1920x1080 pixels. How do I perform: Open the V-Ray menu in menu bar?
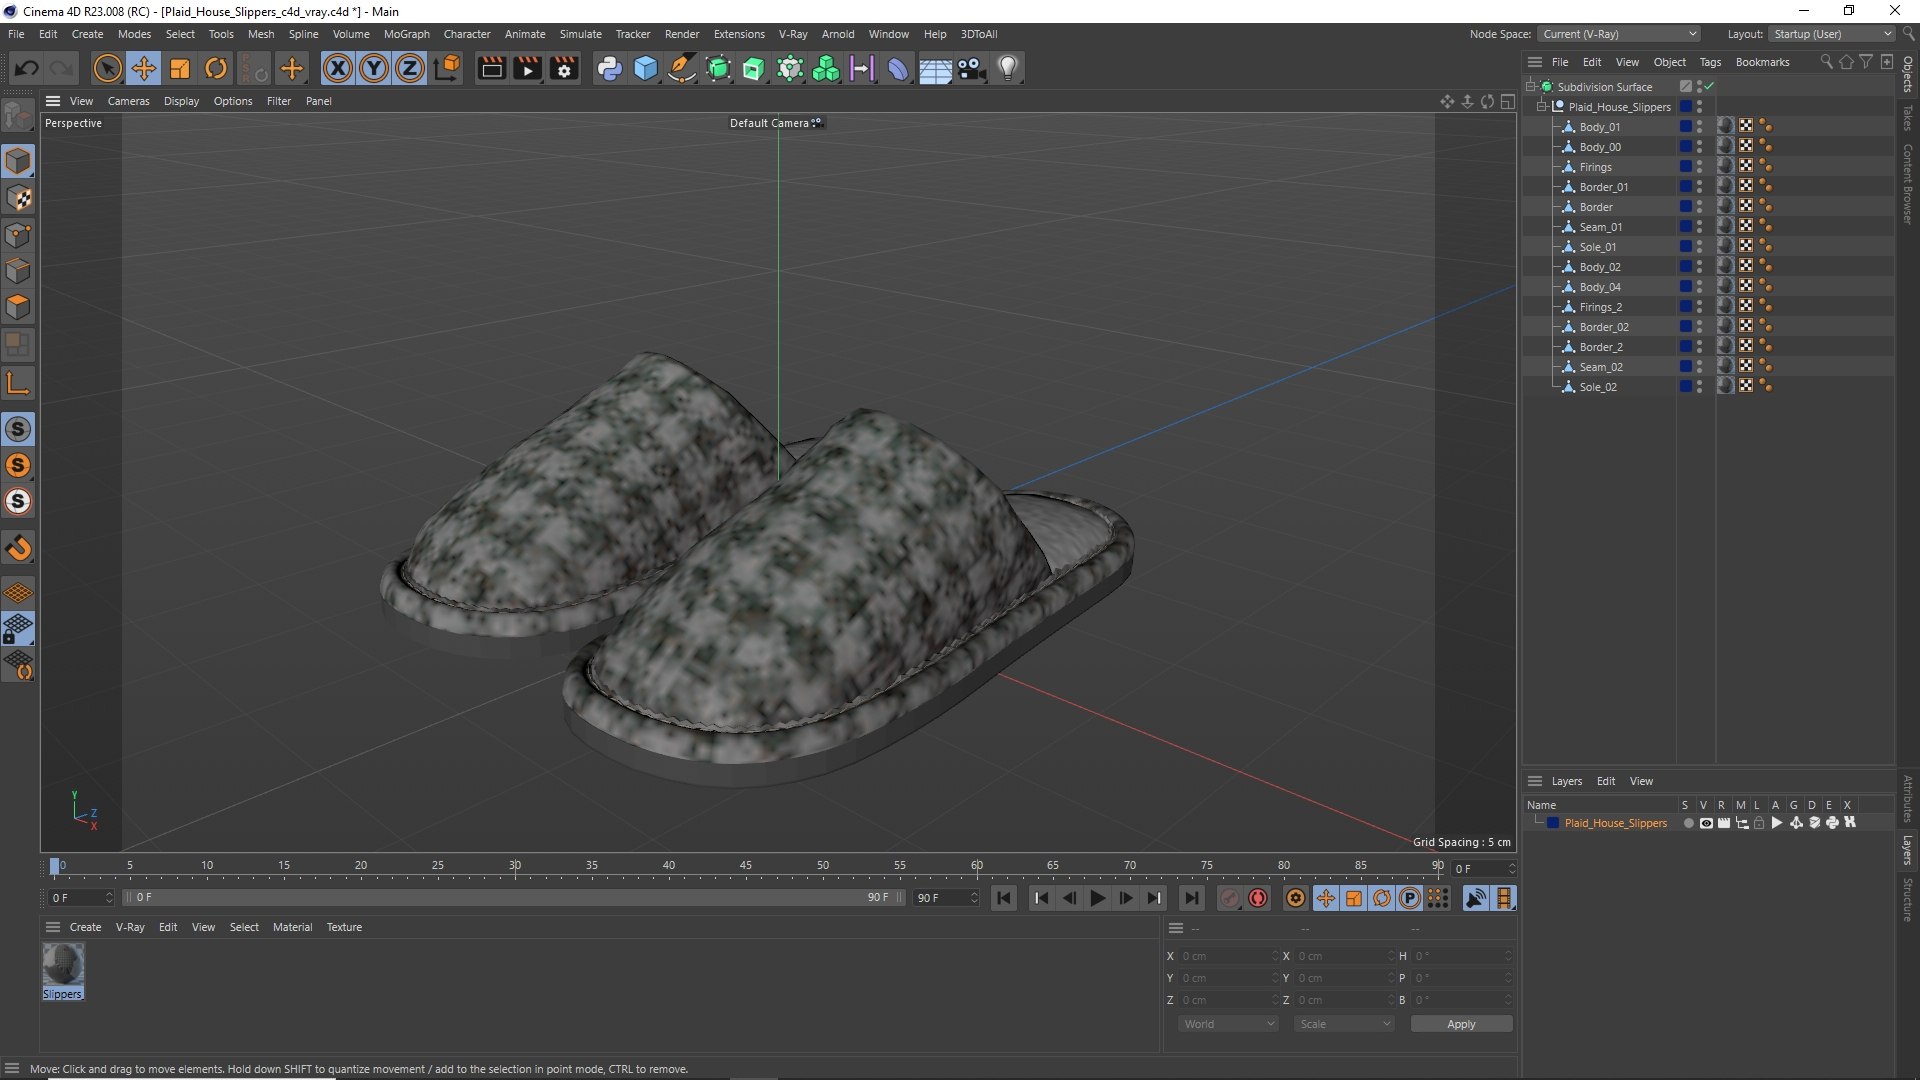(793, 34)
